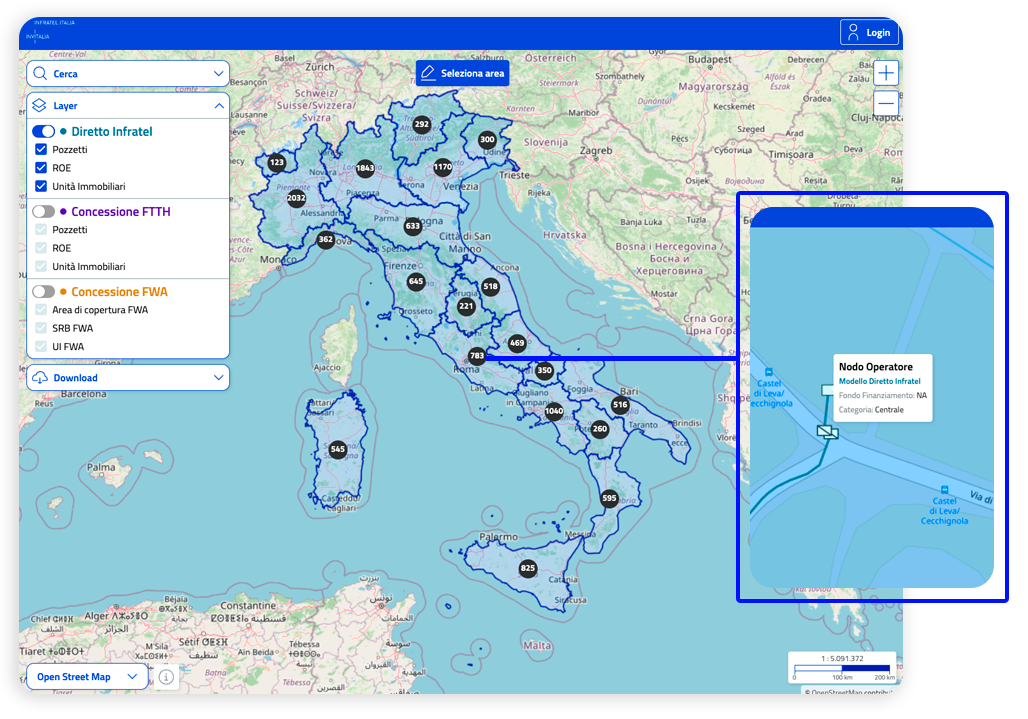Click the Nodo Operatore node icon
The height and width of the screenshot is (719, 1028).
827,431
